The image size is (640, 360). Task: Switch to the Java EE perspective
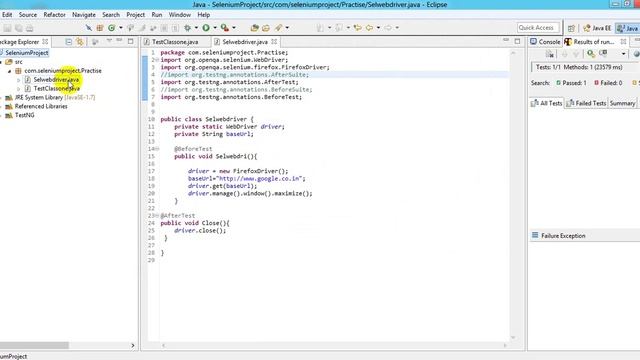click(597, 28)
